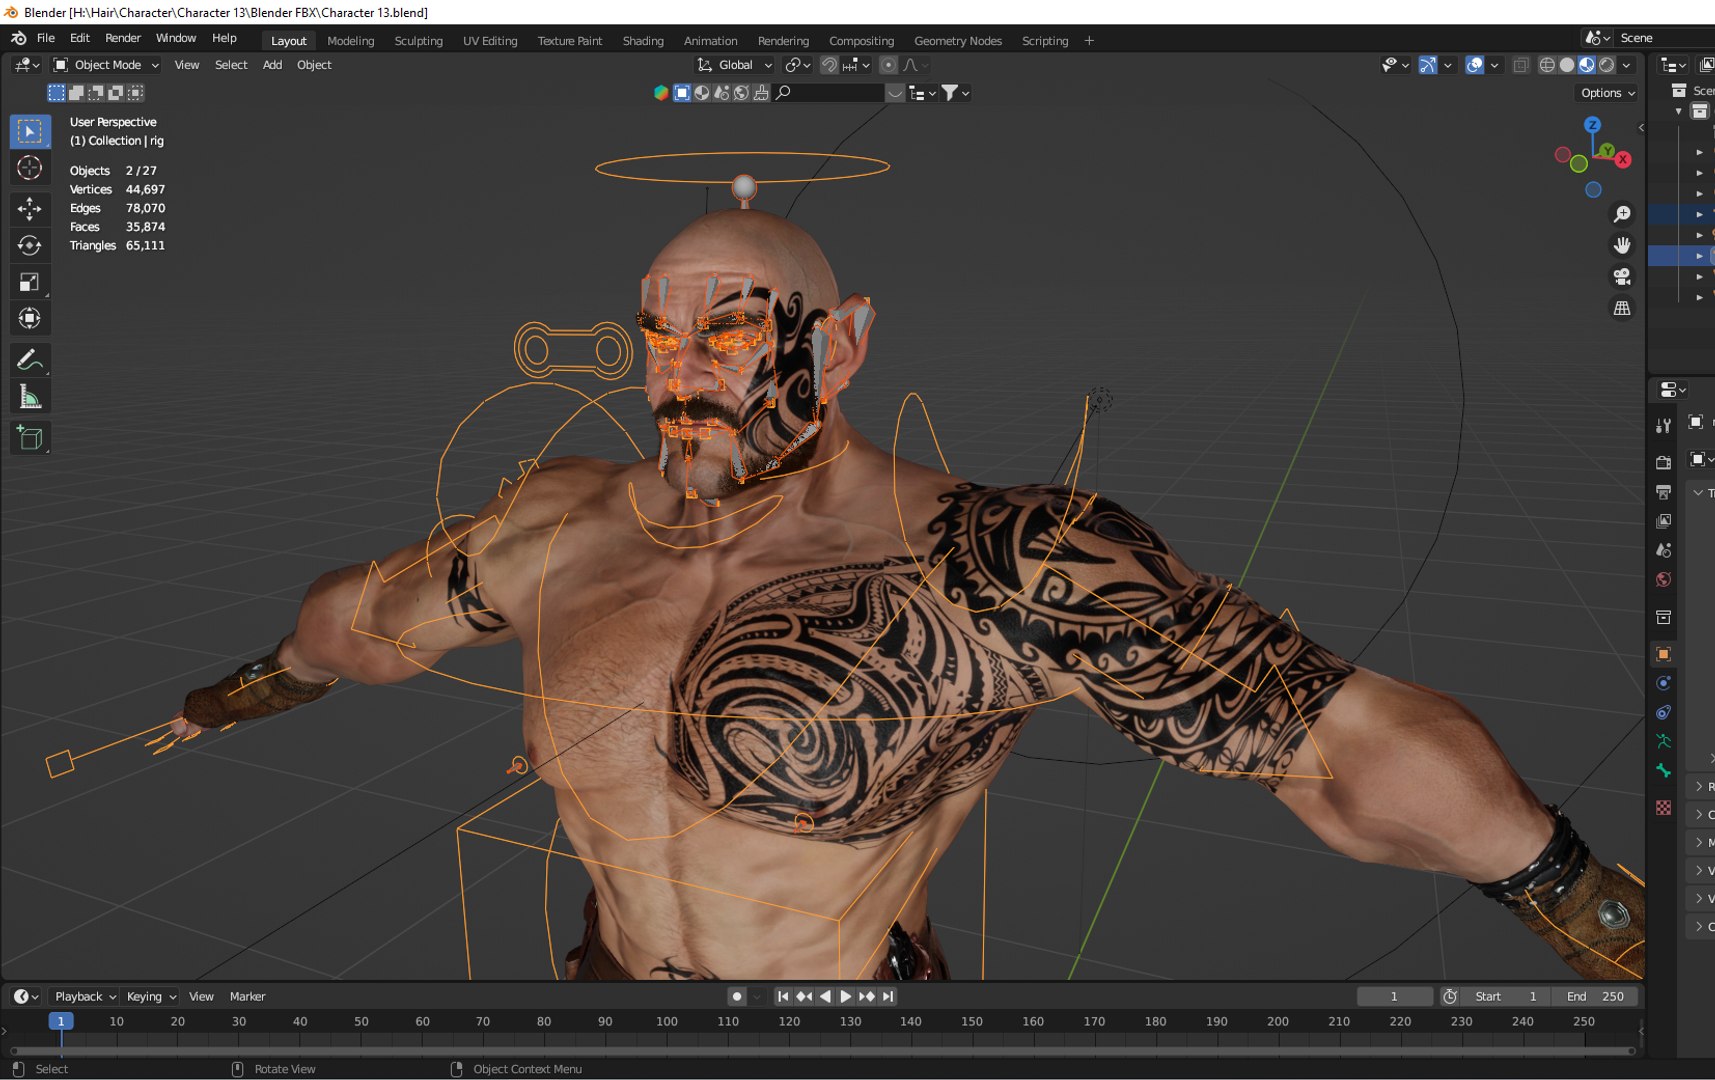This screenshot has width=1715, height=1080.
Task: Open the Object Mode dropdown
Action: click(x=106, y=65)
